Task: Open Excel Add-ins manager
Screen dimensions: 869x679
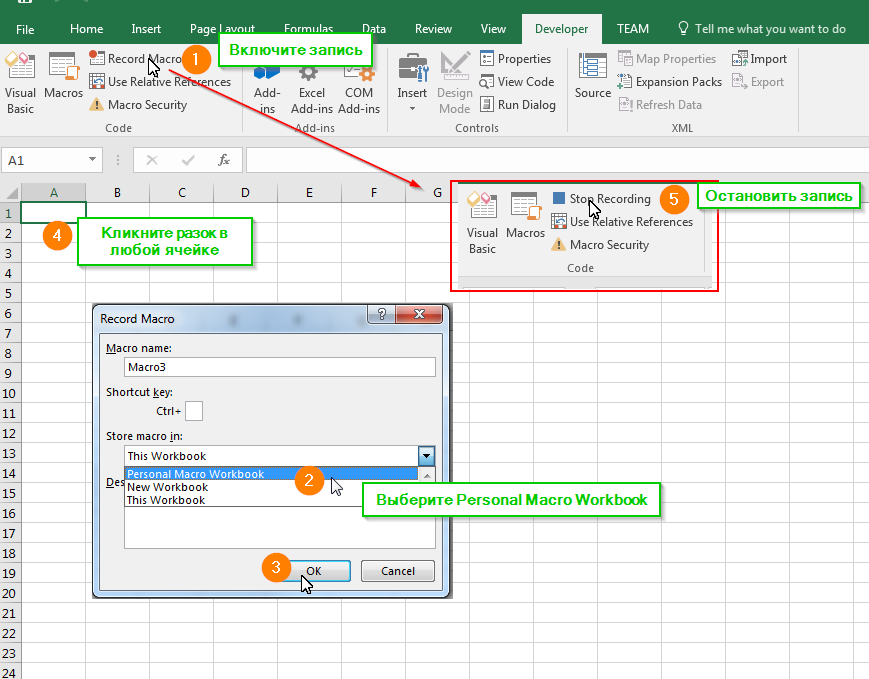Action: click(x=311, y=91)
